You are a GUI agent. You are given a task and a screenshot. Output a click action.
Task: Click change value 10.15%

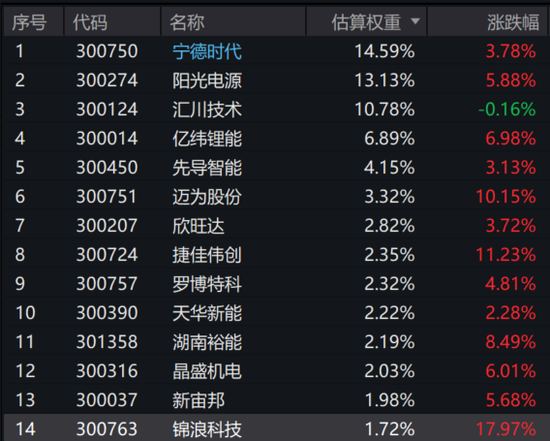pyautogui.click(x=506, y=196)
